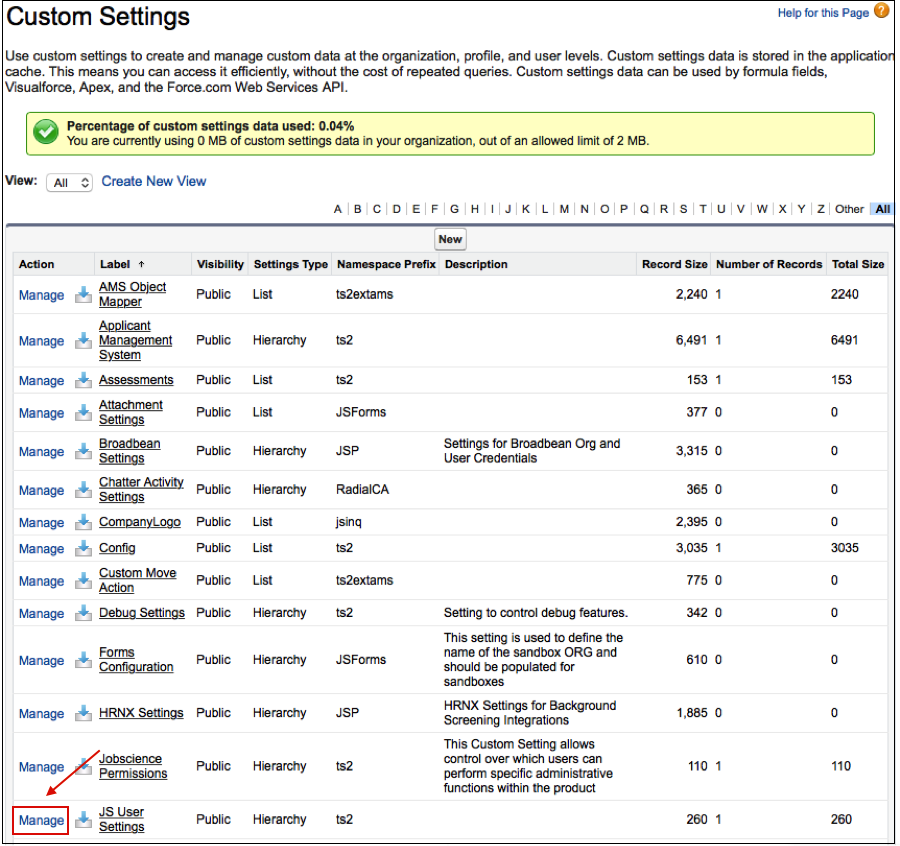Filter list by letter J
The image size is (900, 846).
pyautogui.click(x=508, y=209)
